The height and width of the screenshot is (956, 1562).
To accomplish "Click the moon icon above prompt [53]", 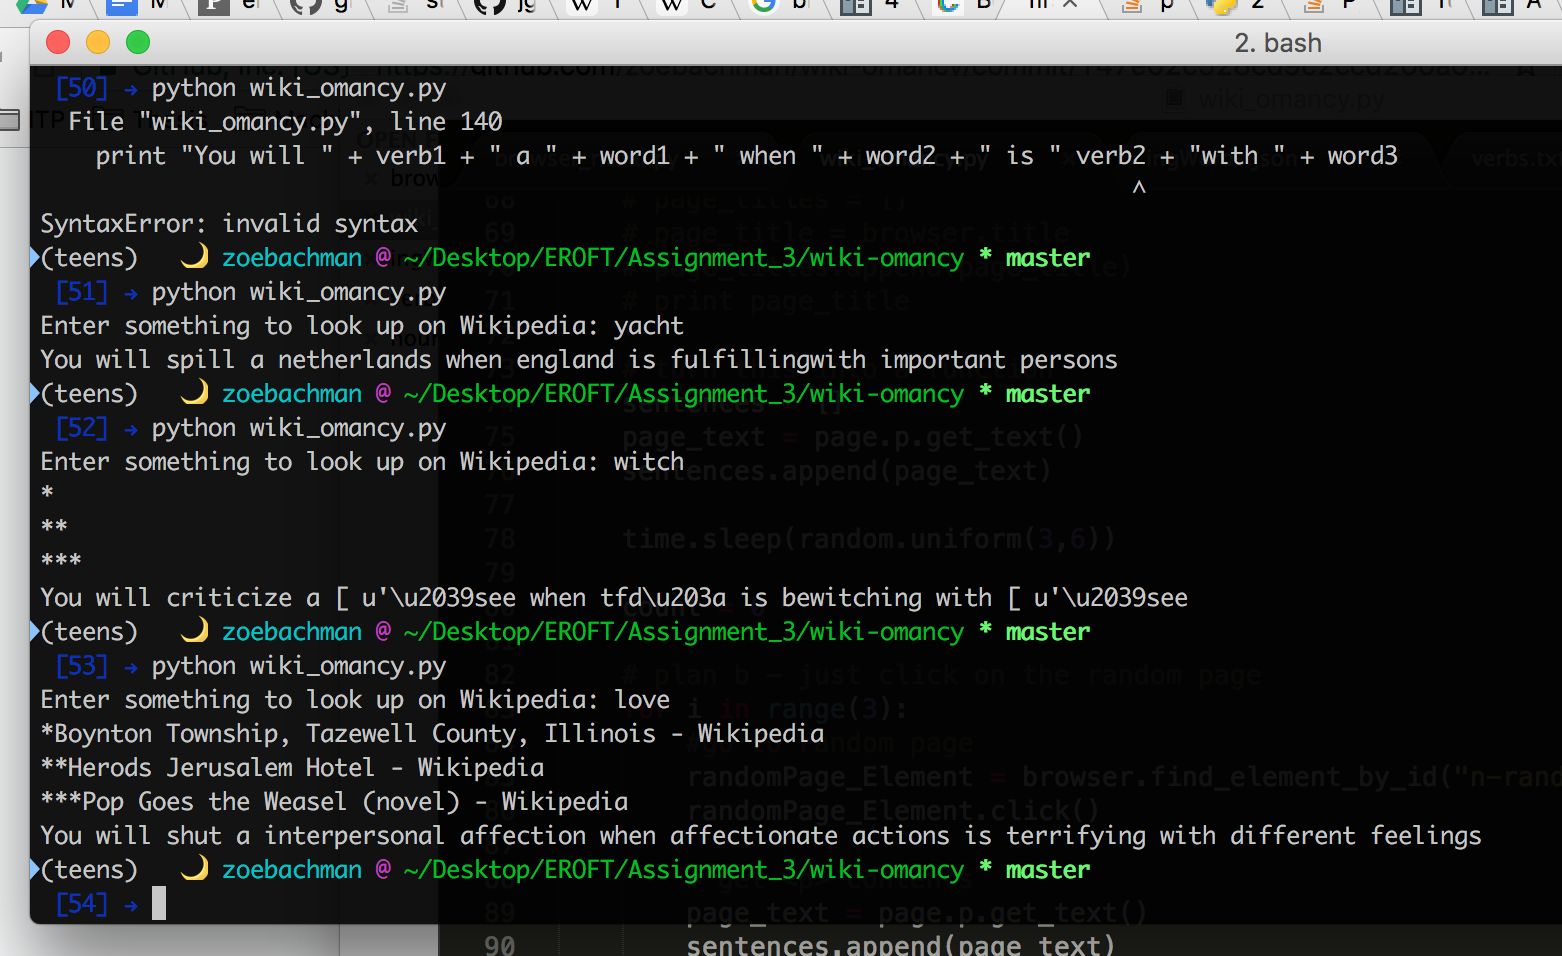I will [x=194, y=631].
